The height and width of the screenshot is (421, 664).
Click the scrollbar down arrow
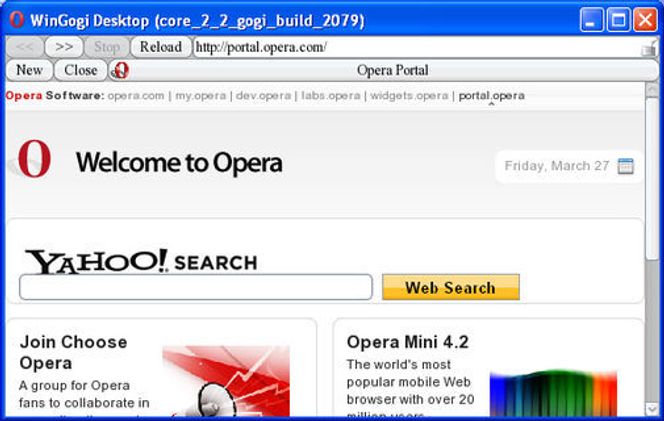652,408
